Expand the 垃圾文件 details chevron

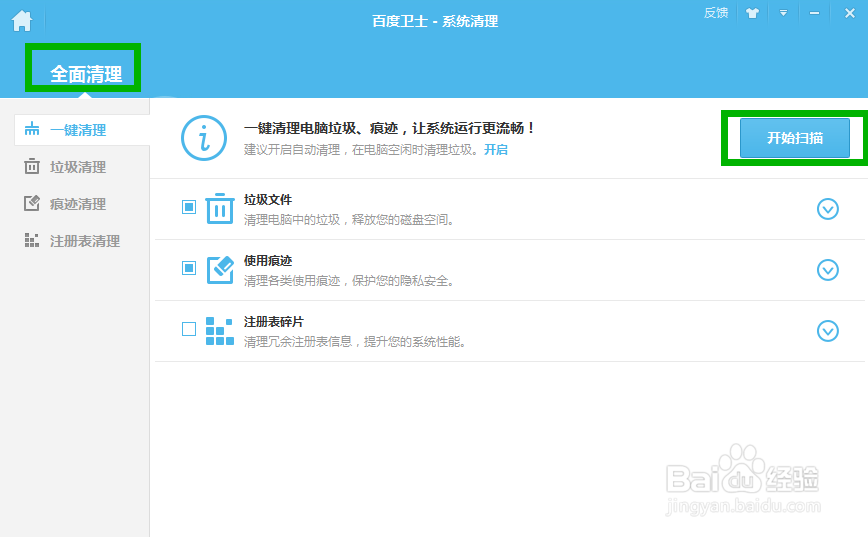click(828, 209)
